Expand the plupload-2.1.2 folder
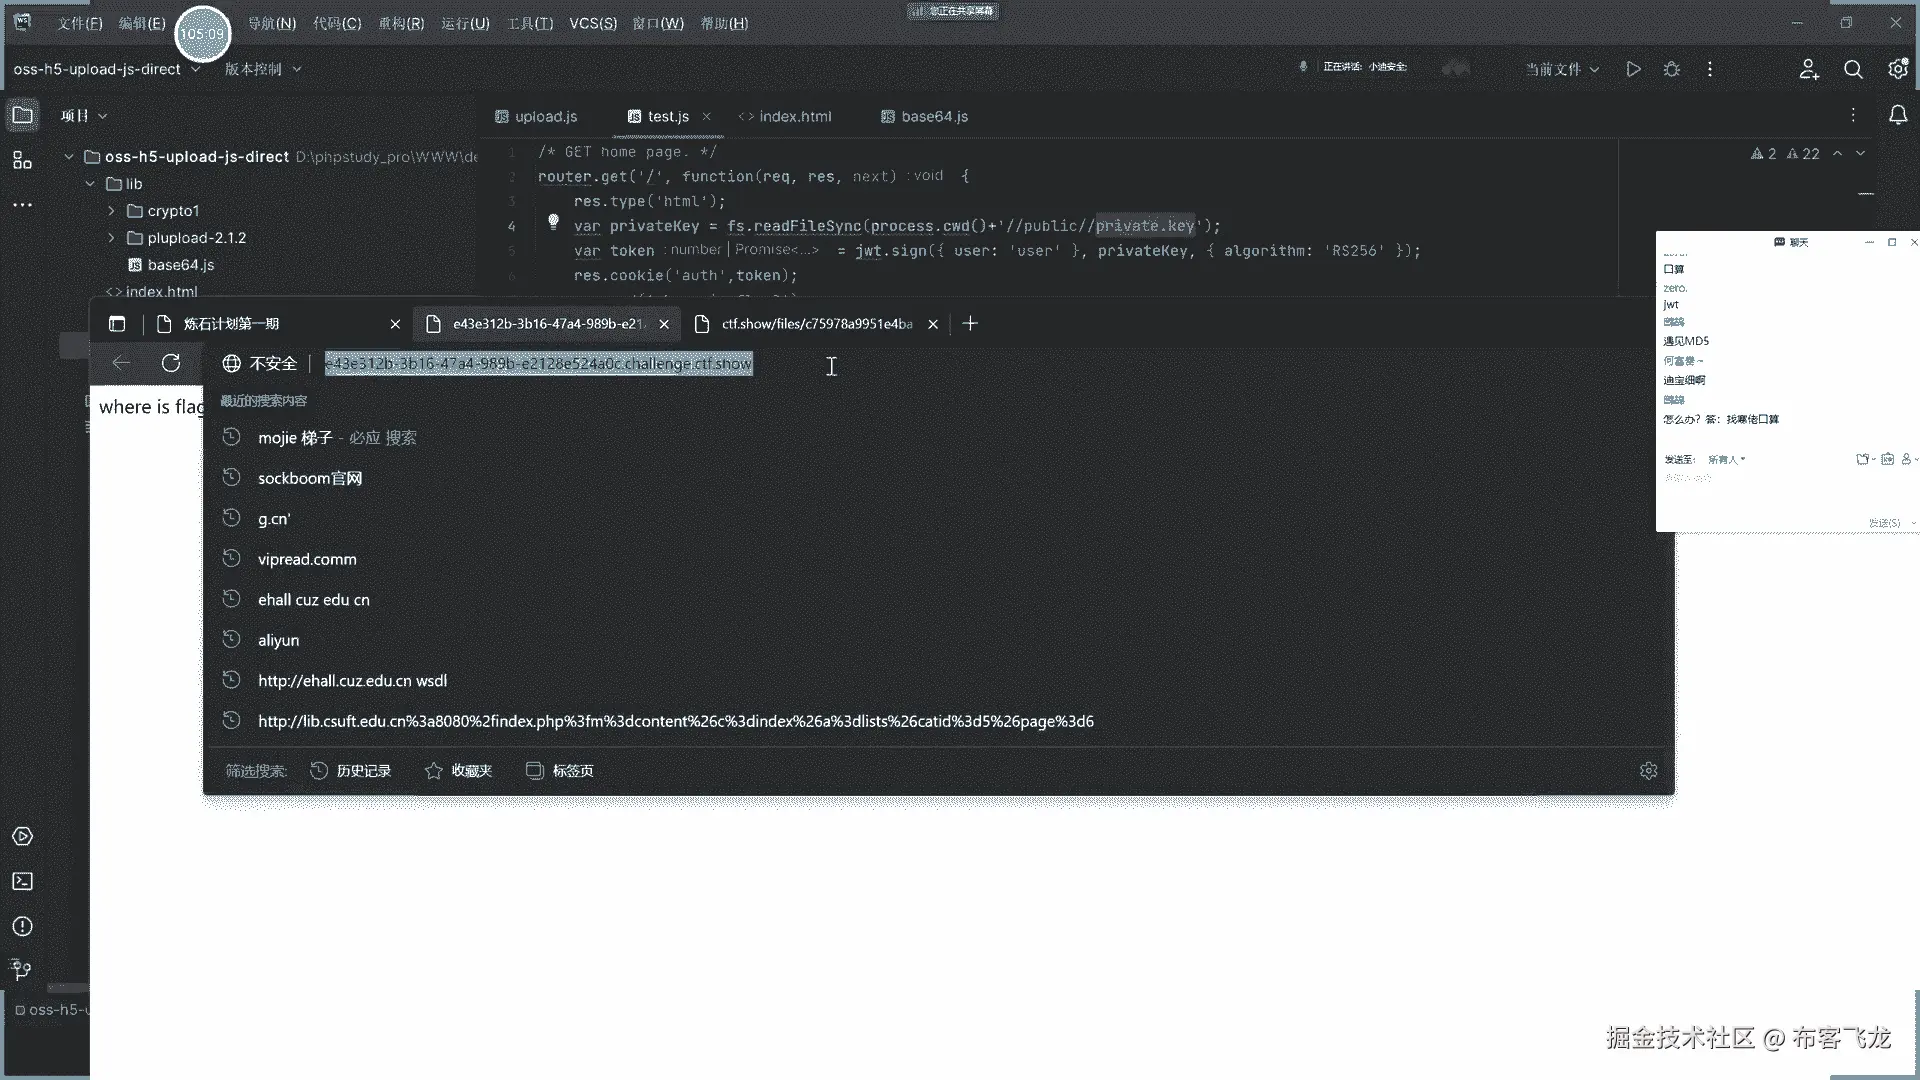The height and width of the screenshot is (1080, 1920). pos(111,238)
